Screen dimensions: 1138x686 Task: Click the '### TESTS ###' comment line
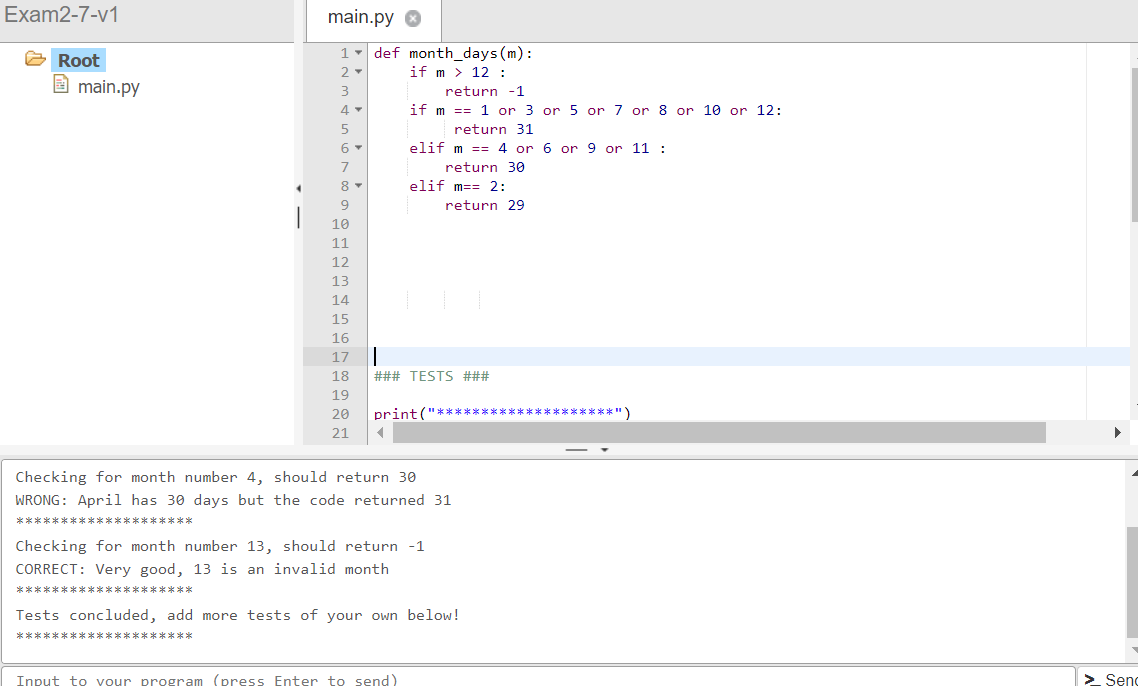431,376
